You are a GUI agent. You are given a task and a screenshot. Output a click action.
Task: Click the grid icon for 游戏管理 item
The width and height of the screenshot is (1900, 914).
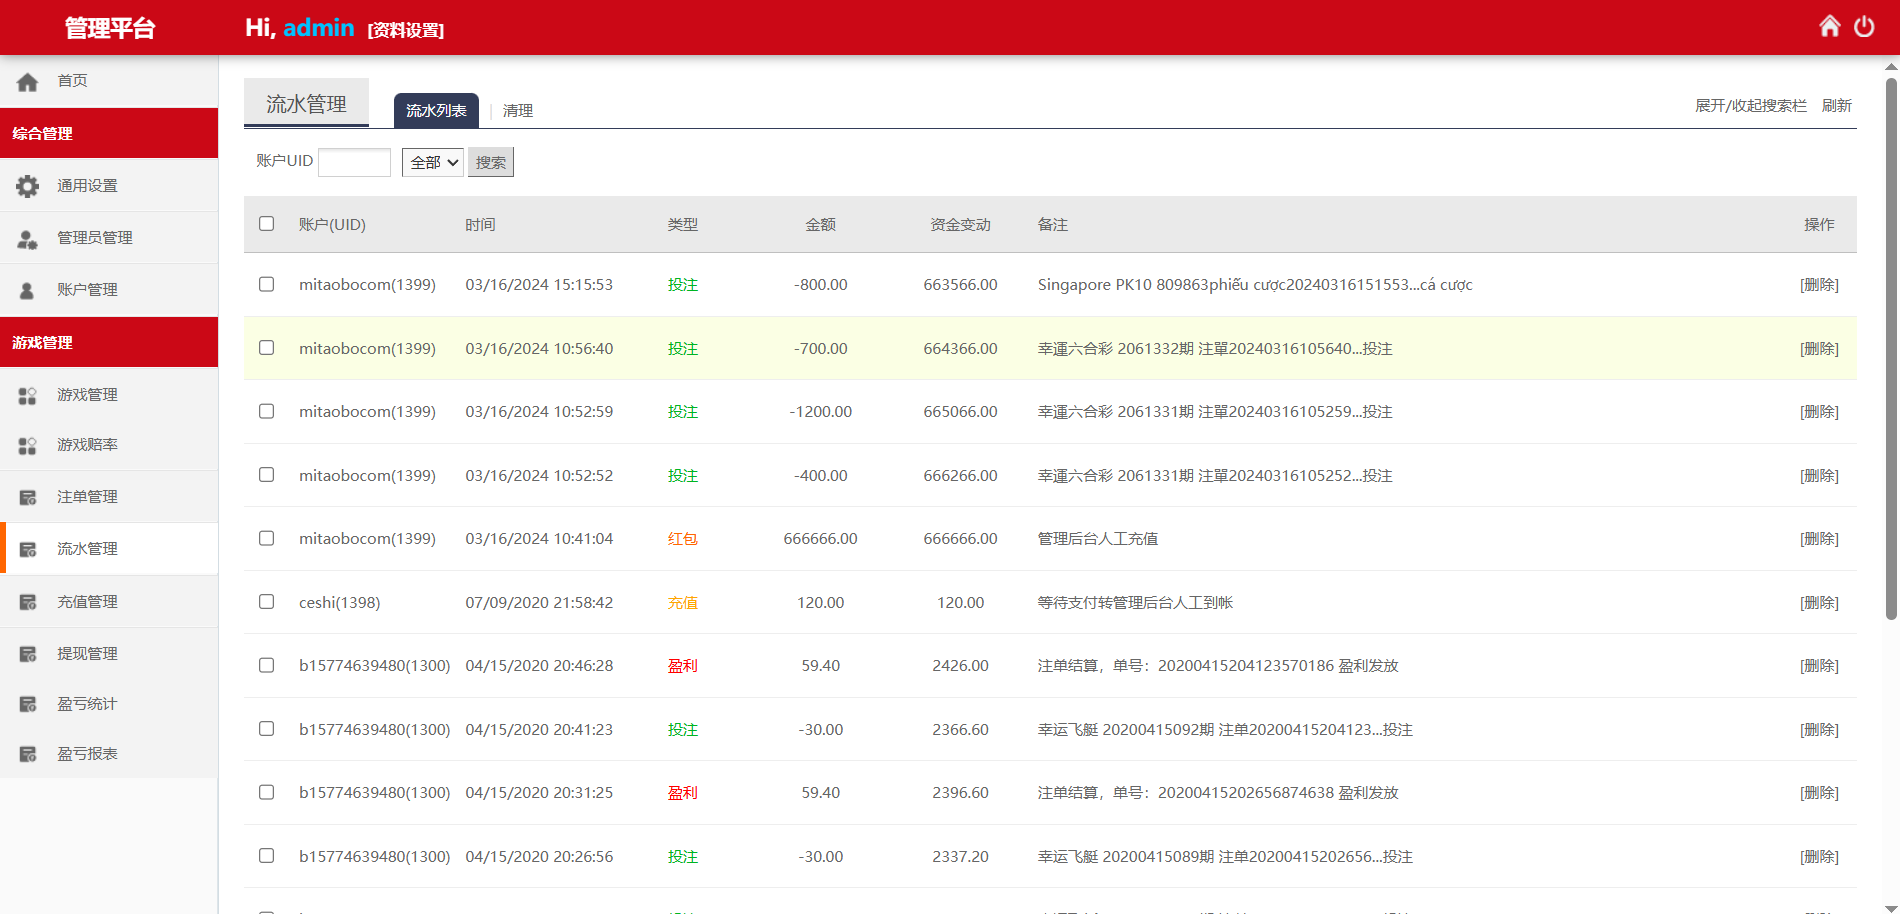point(28,395)
